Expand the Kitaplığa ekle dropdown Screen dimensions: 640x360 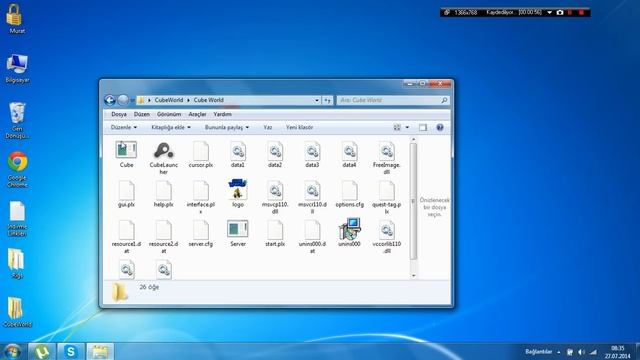point(171,127)
